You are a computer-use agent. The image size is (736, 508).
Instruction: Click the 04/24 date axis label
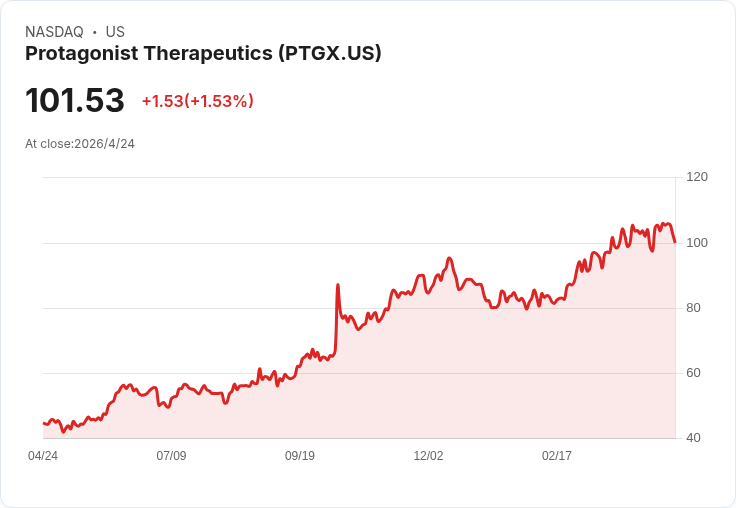point(43,455)
